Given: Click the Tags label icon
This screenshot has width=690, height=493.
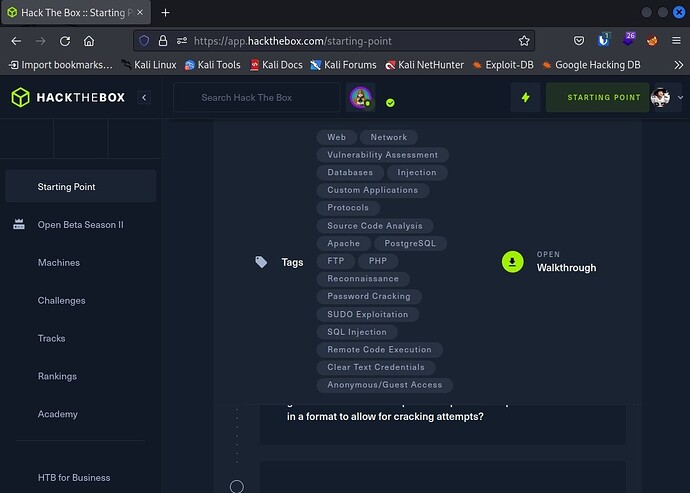Looking at the screenshot, I should point(261,262).
